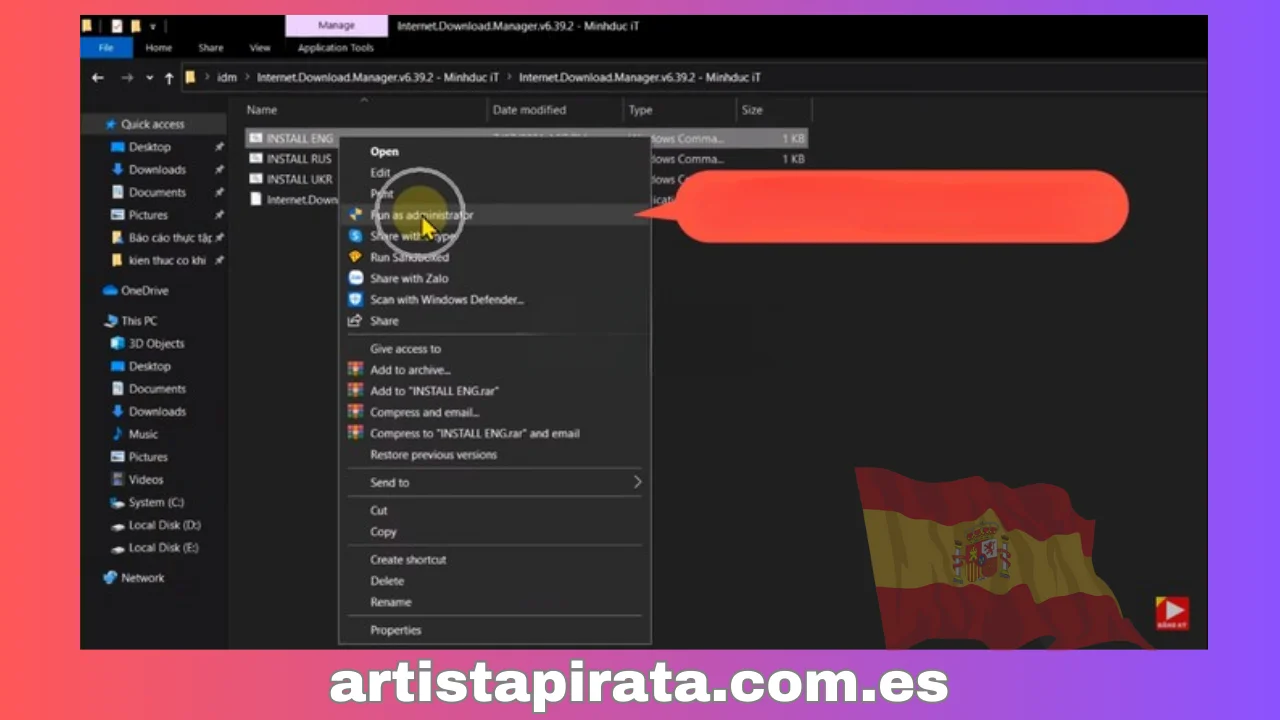1280x720 pixels.
Task: Select the INSTALL RUS file
Action: [299, 159]
